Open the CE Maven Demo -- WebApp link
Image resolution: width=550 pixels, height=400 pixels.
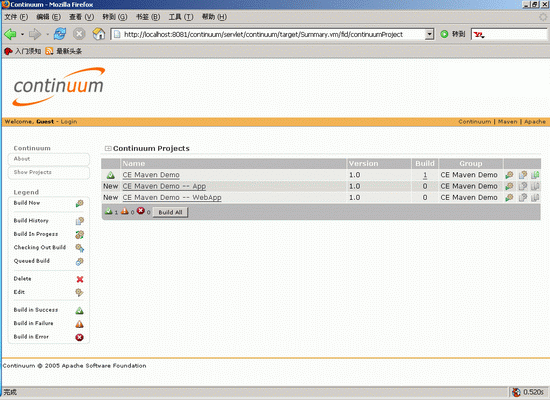coord(172,198)
